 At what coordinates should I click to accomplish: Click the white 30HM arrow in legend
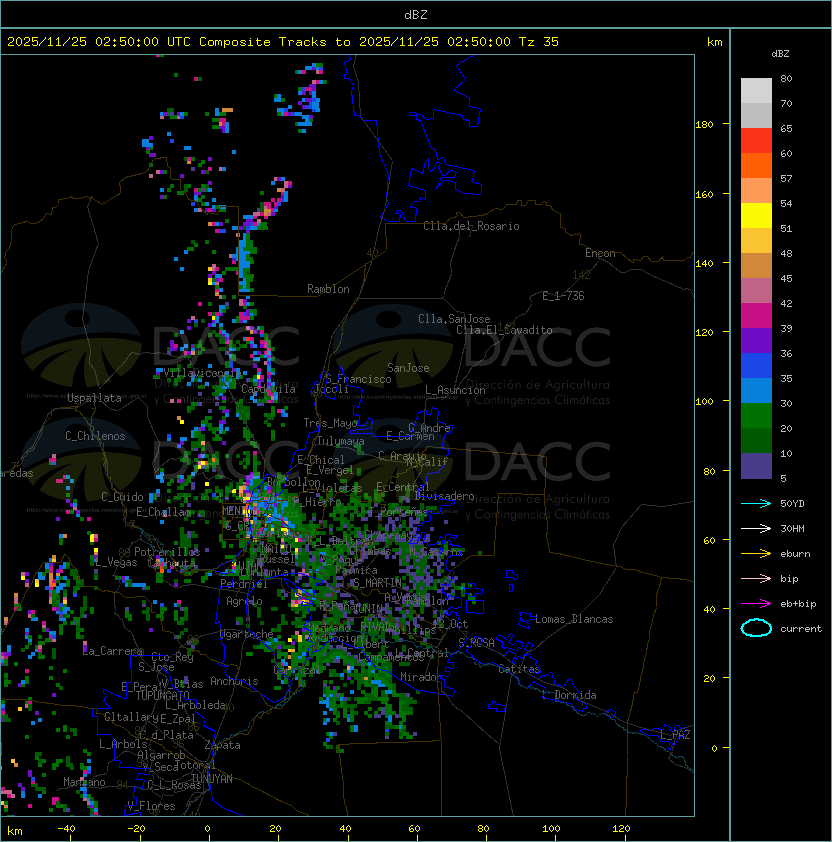(756, 528)
